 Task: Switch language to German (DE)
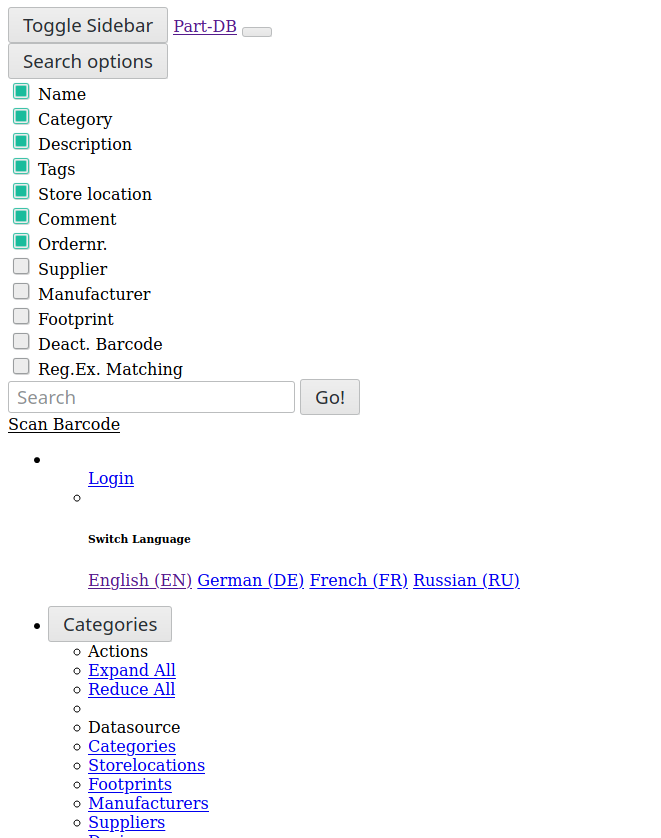[251, 580]
